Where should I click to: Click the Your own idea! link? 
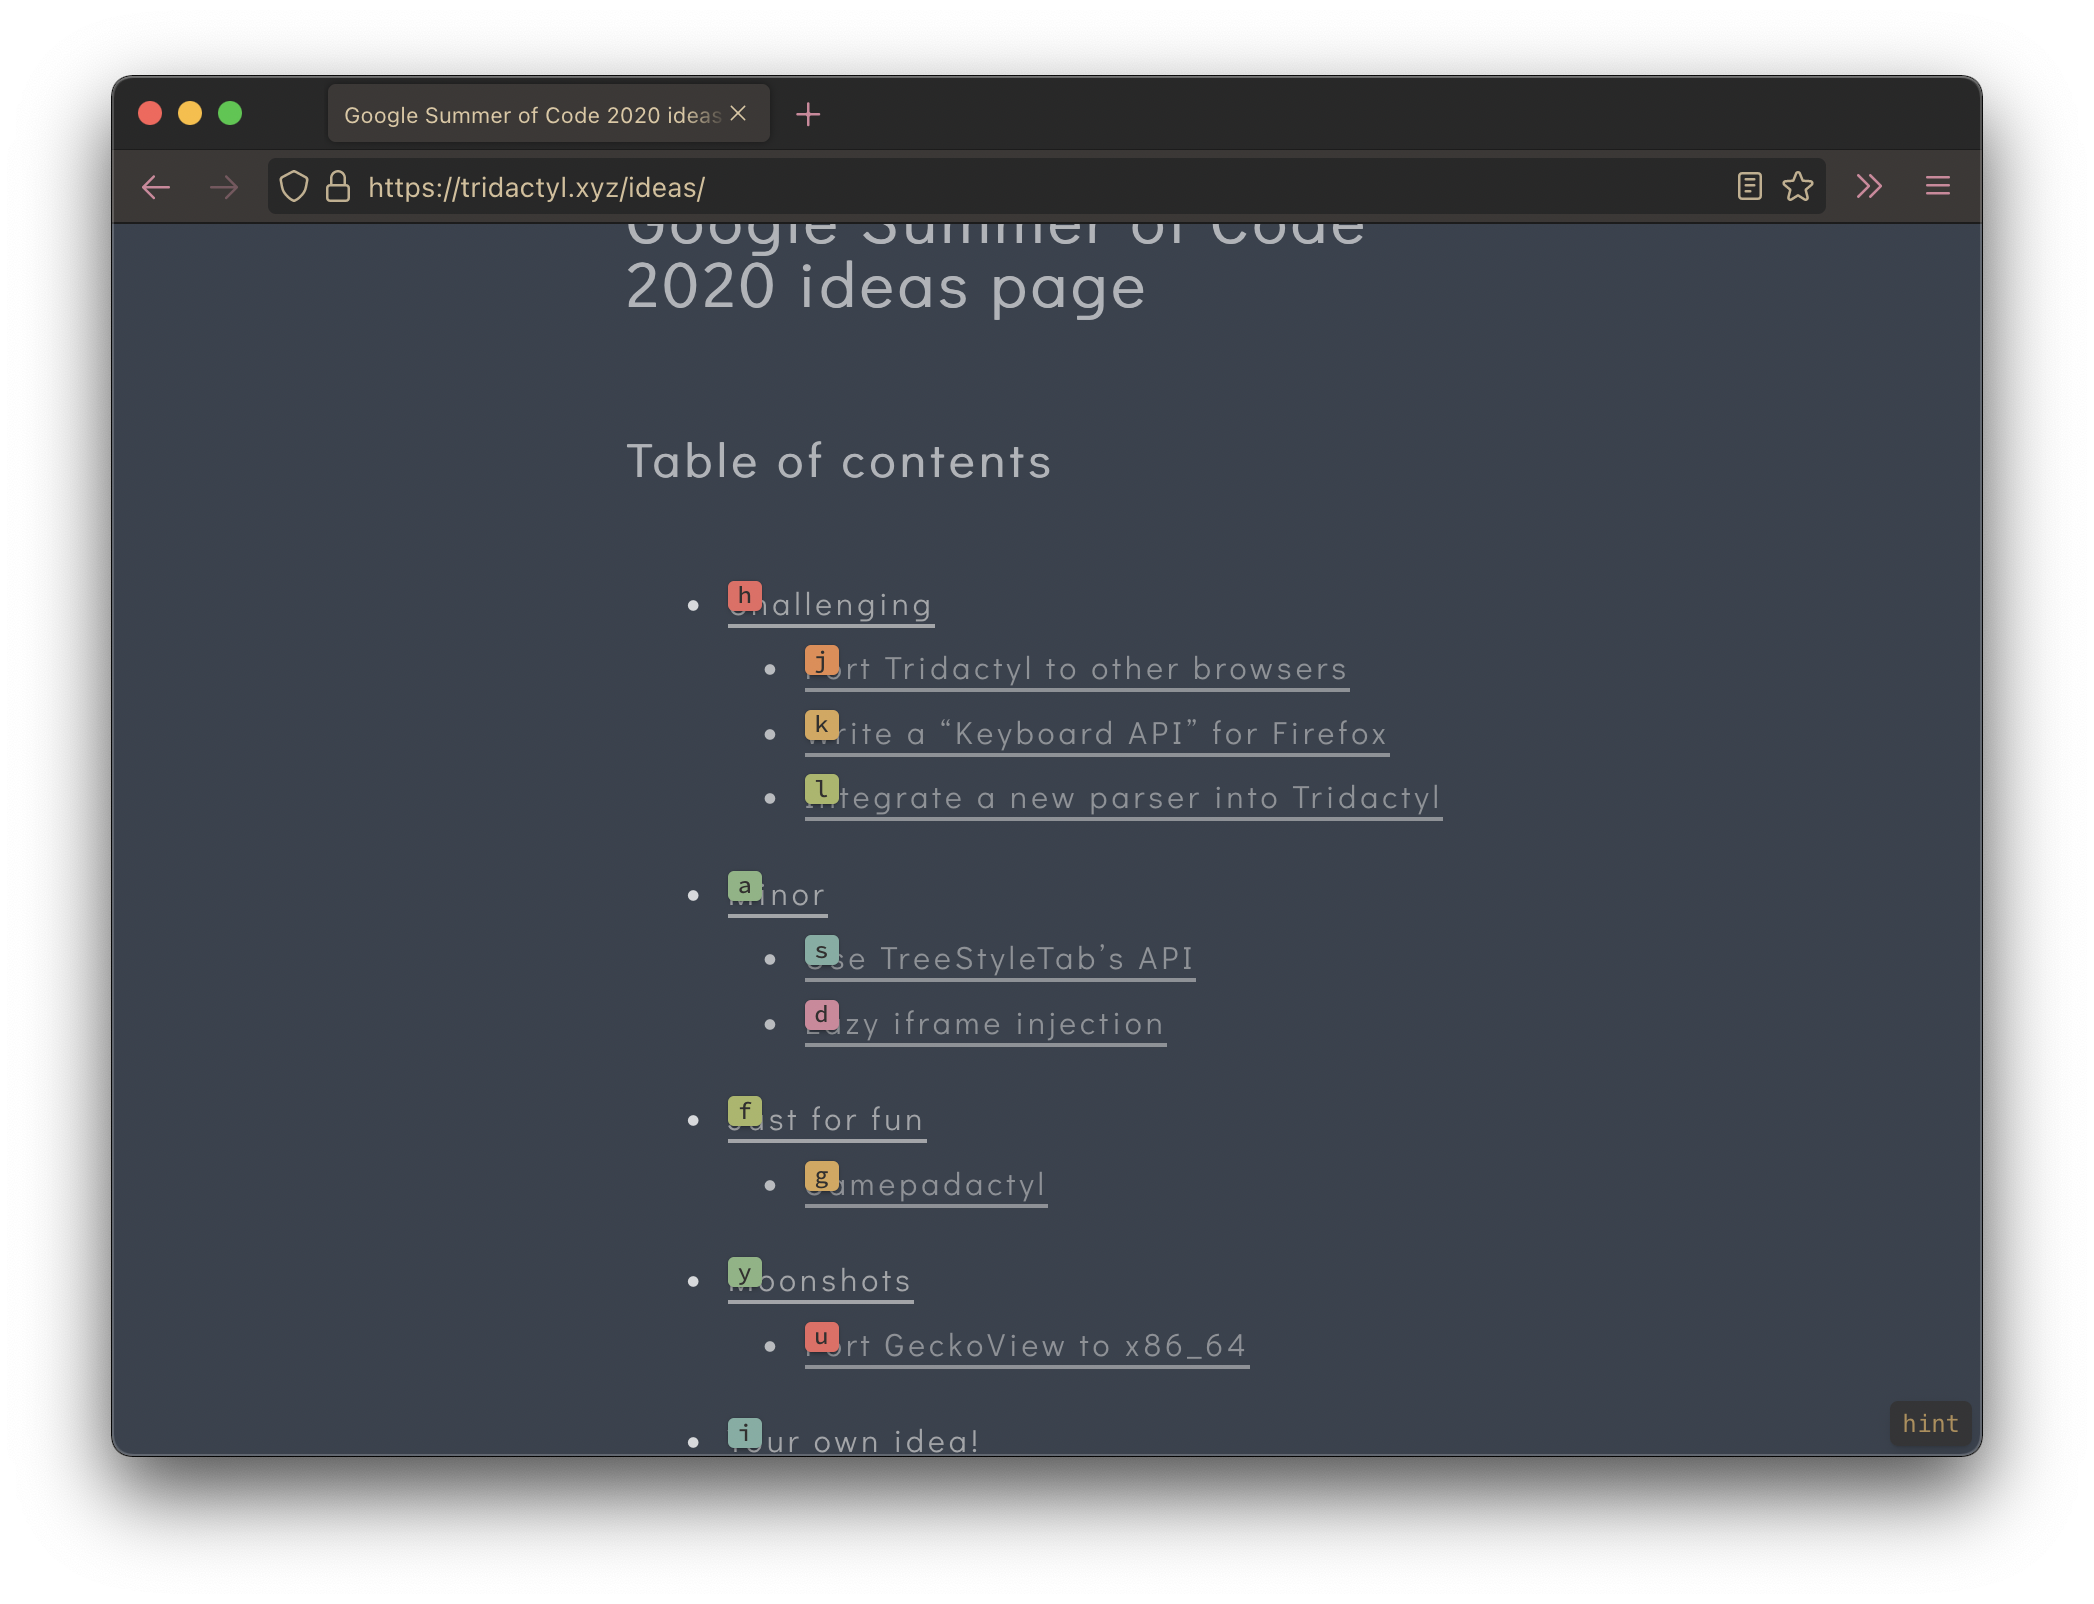(857, 1438)
